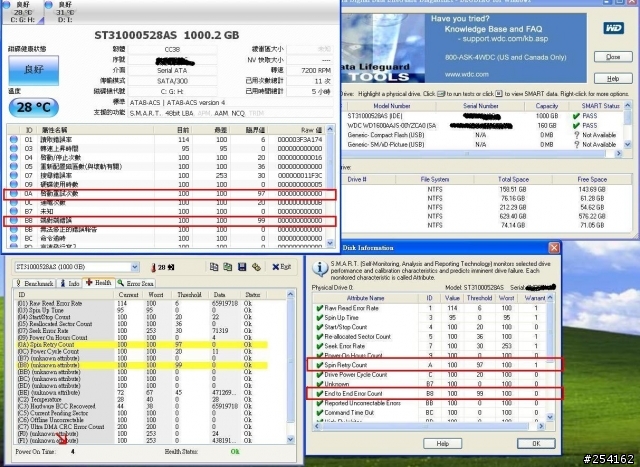Screen dimensions: 640x467
Task: Click green check beside End to End Error Count
Action: click(x=320, y=394)
